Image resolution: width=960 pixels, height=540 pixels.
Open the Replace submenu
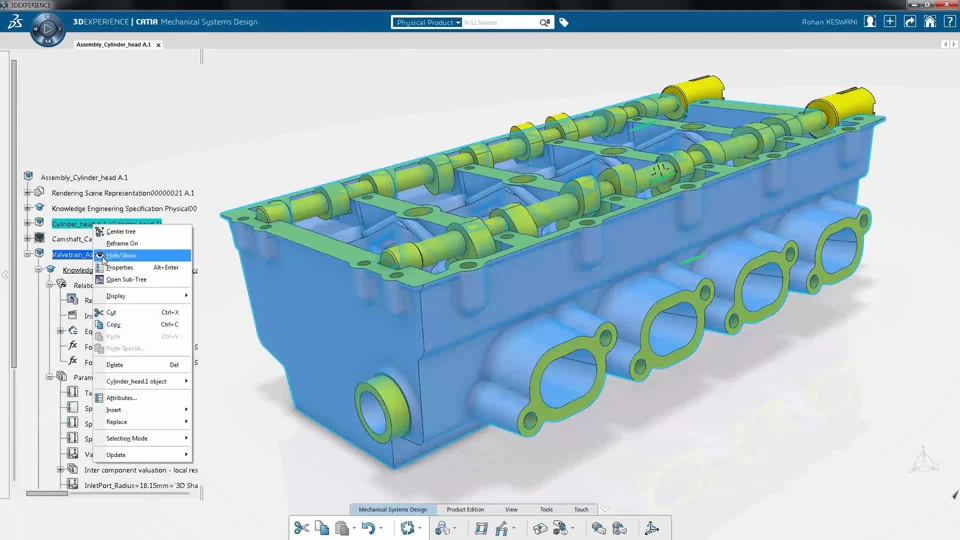[143, 422]
